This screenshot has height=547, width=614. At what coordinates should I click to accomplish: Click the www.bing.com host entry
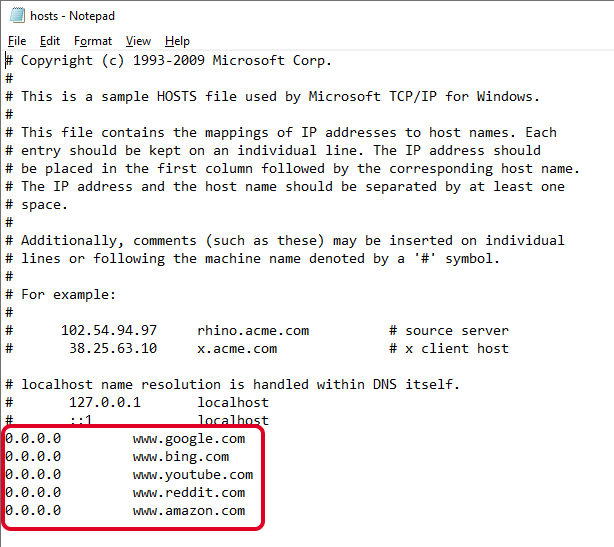point(180,456)
